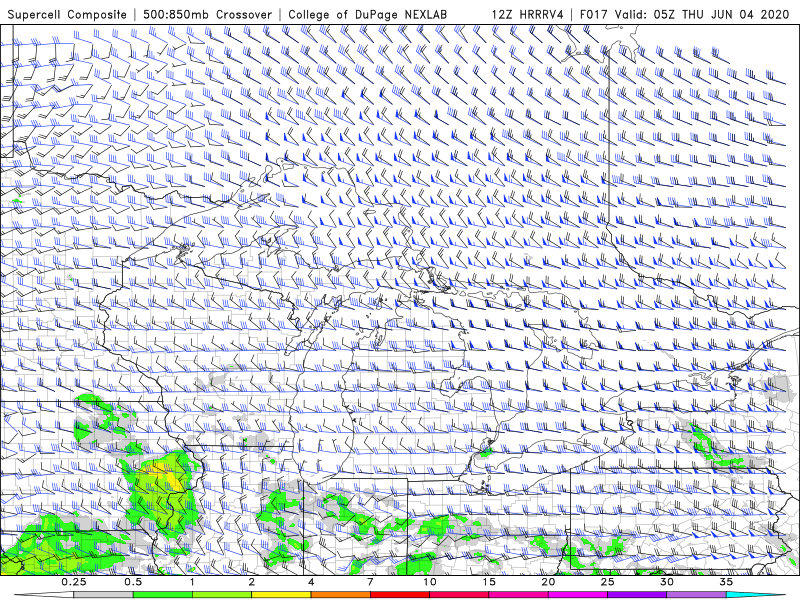Click the '20' legend label
The width and height of the screenshot is (800, 600).
tap(548, 582)
